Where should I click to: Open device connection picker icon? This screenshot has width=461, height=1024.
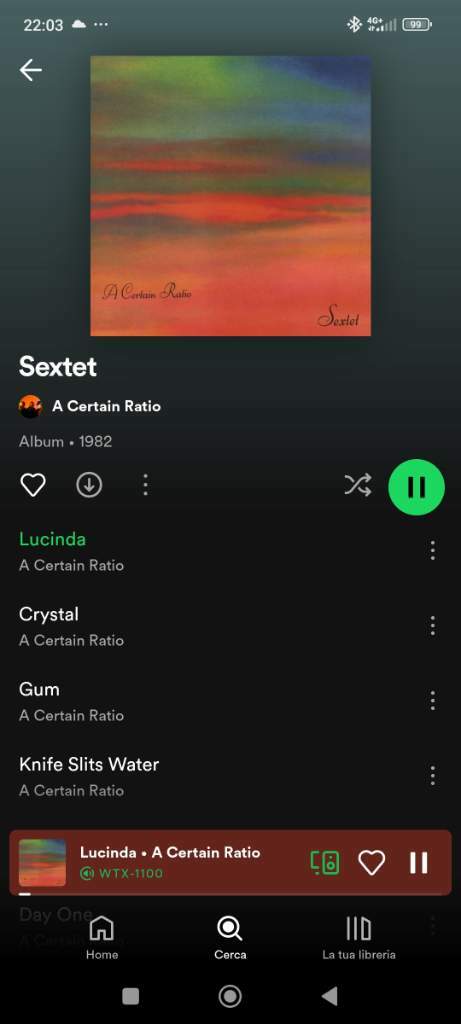click(x=325, y=863)
